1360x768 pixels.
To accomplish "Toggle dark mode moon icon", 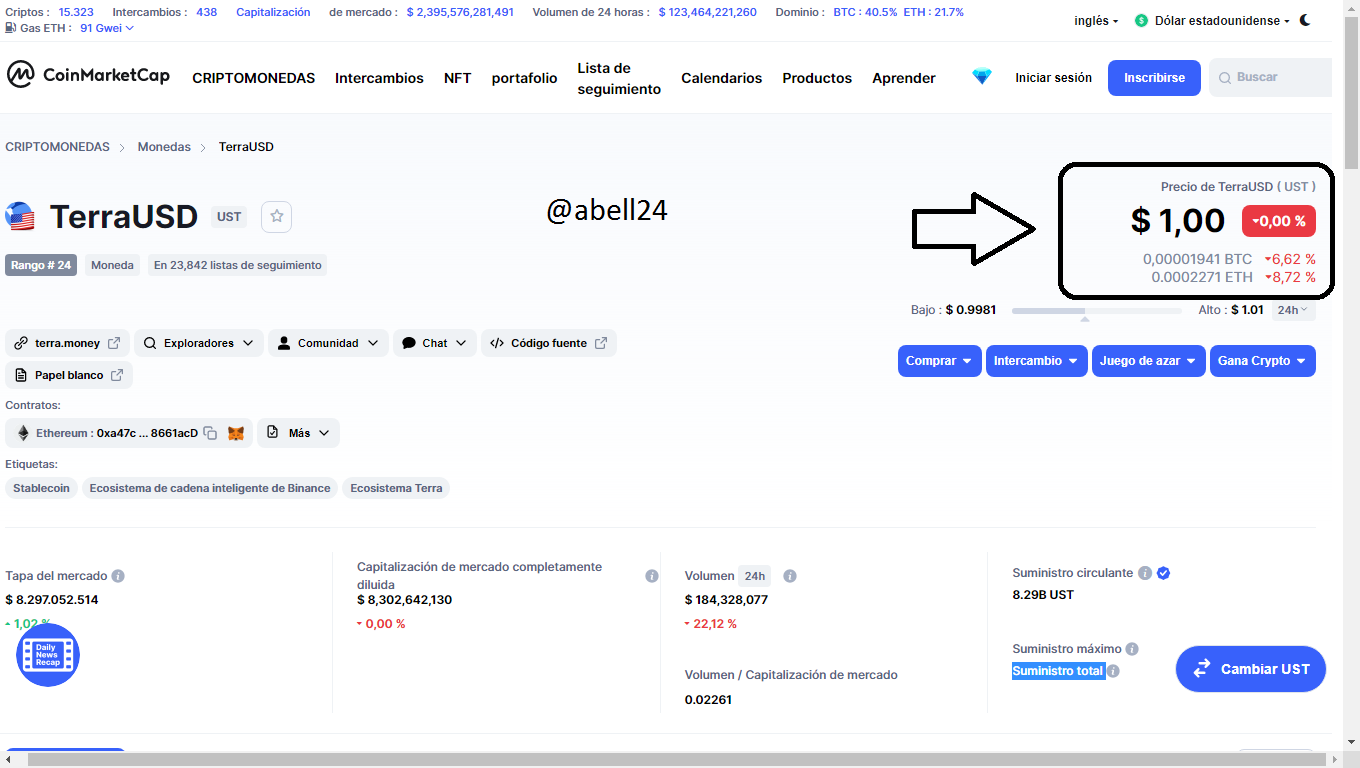I will point(1305,20).
